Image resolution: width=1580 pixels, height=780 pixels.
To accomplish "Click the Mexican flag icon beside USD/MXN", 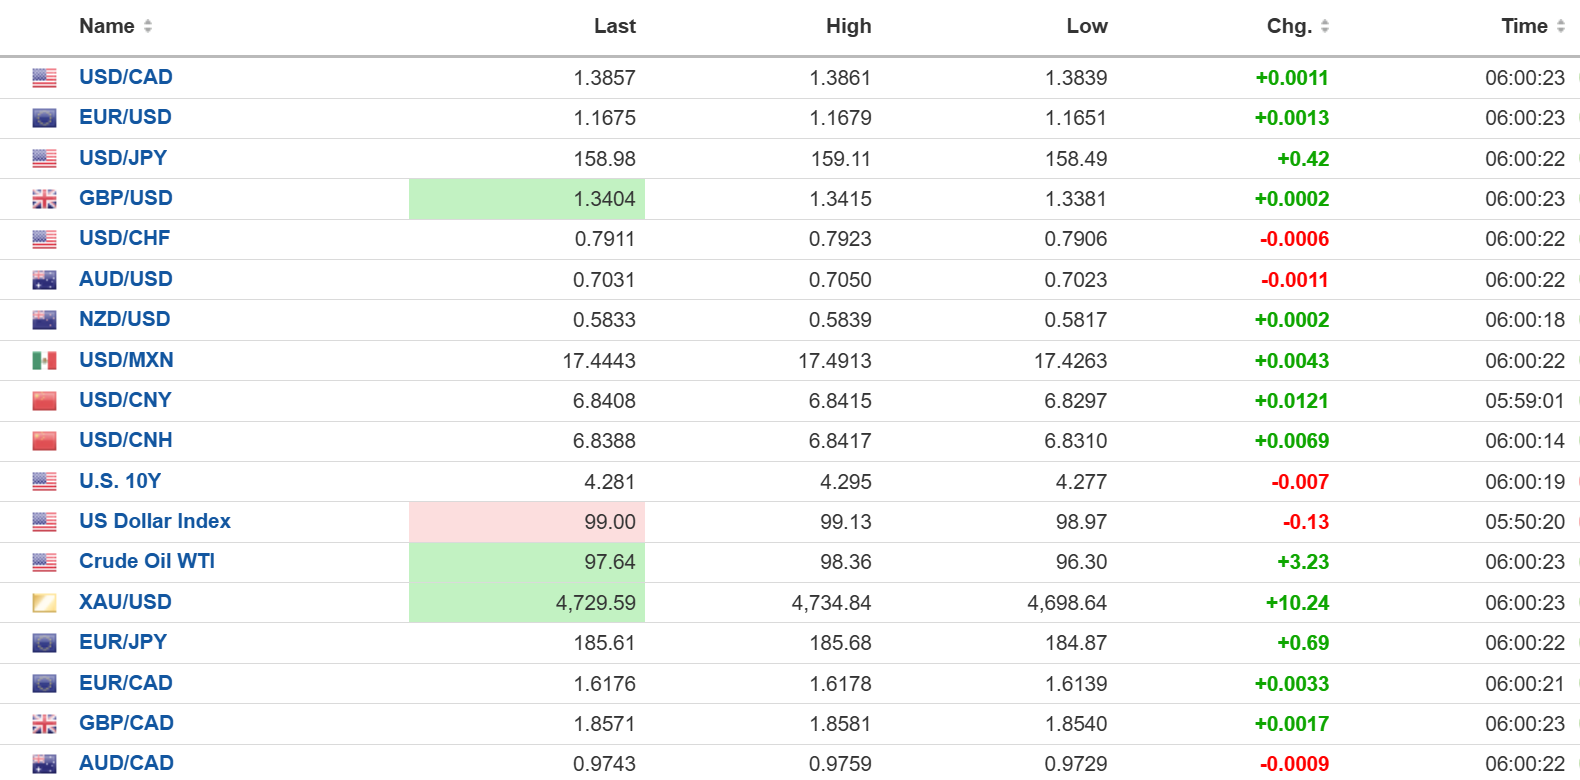I will pyautogui.click(x=44, y=360).
